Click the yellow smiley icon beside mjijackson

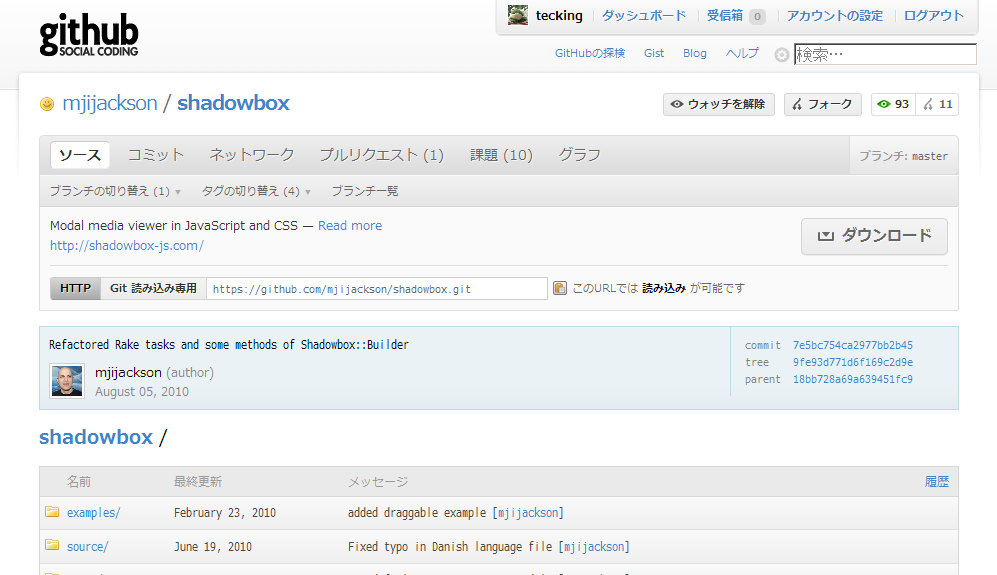[x=47, y=104]
